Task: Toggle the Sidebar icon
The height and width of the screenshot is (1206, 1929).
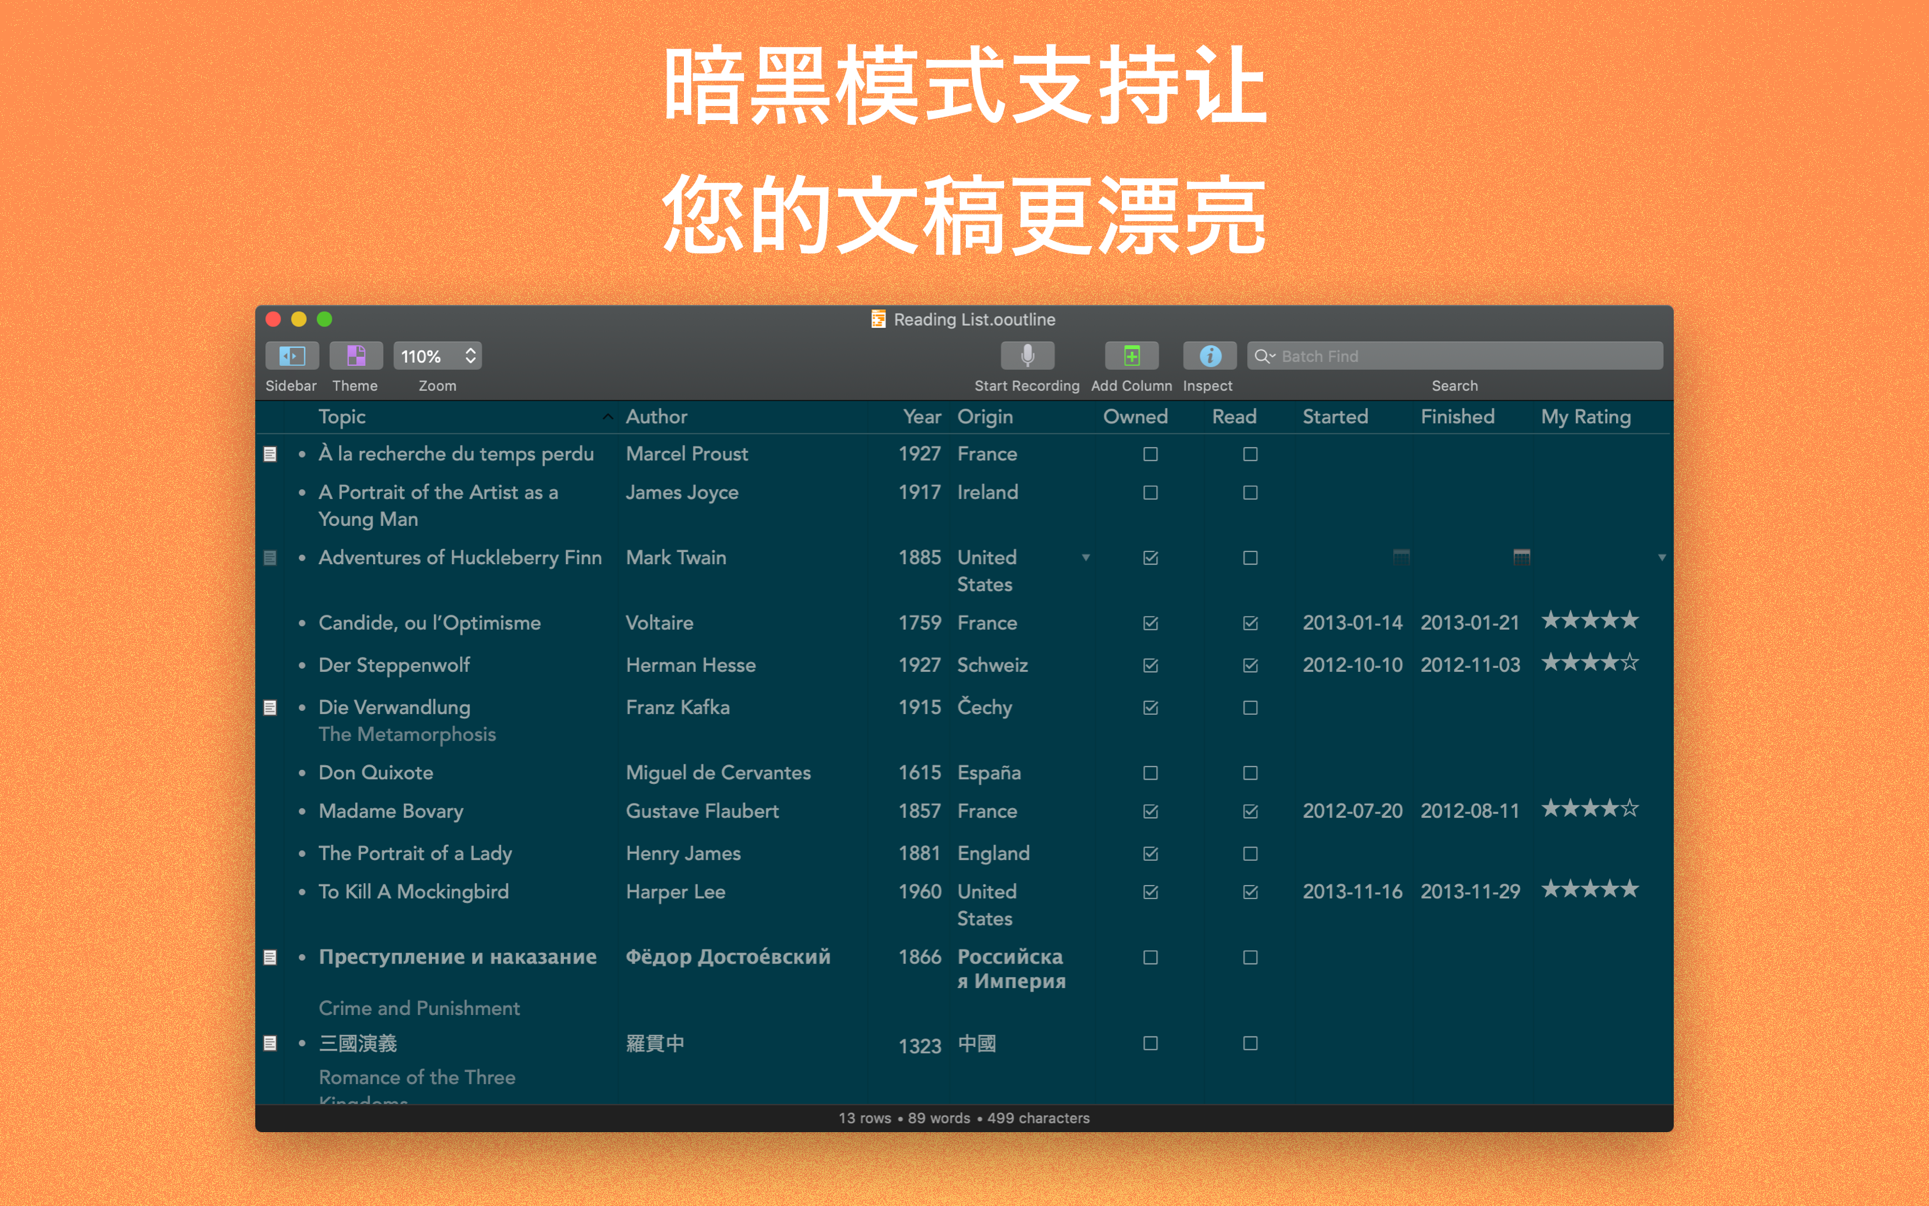Action: pos(291,355)
